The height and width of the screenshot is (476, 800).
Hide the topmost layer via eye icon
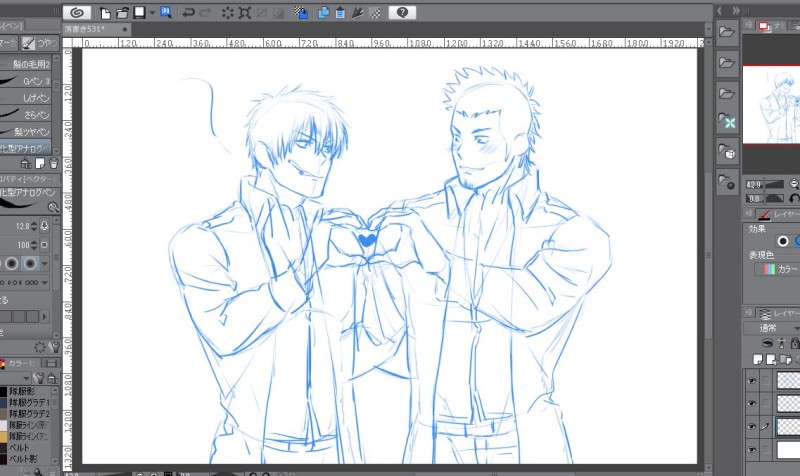tap(752, 381)
